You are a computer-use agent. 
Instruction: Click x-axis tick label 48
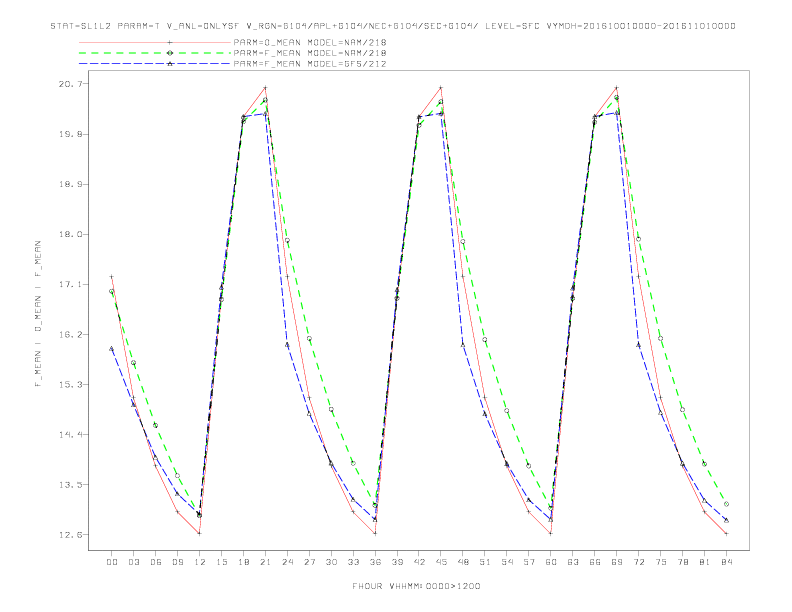tap(463, 562)
